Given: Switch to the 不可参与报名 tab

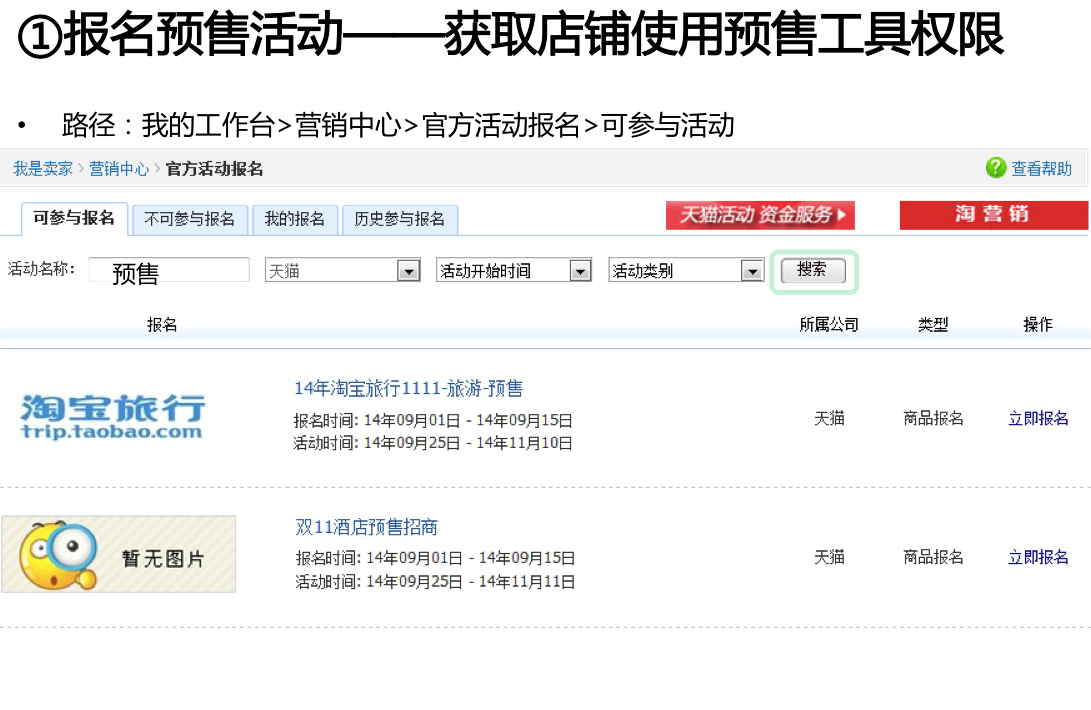Looking at the screenshot, I should click(x=189, y=219).
